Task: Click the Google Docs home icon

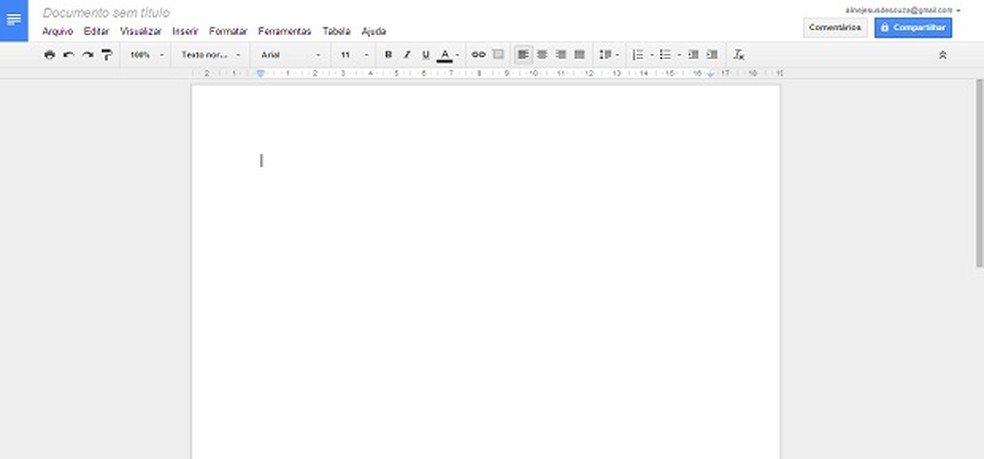Action: click(14, 21)
